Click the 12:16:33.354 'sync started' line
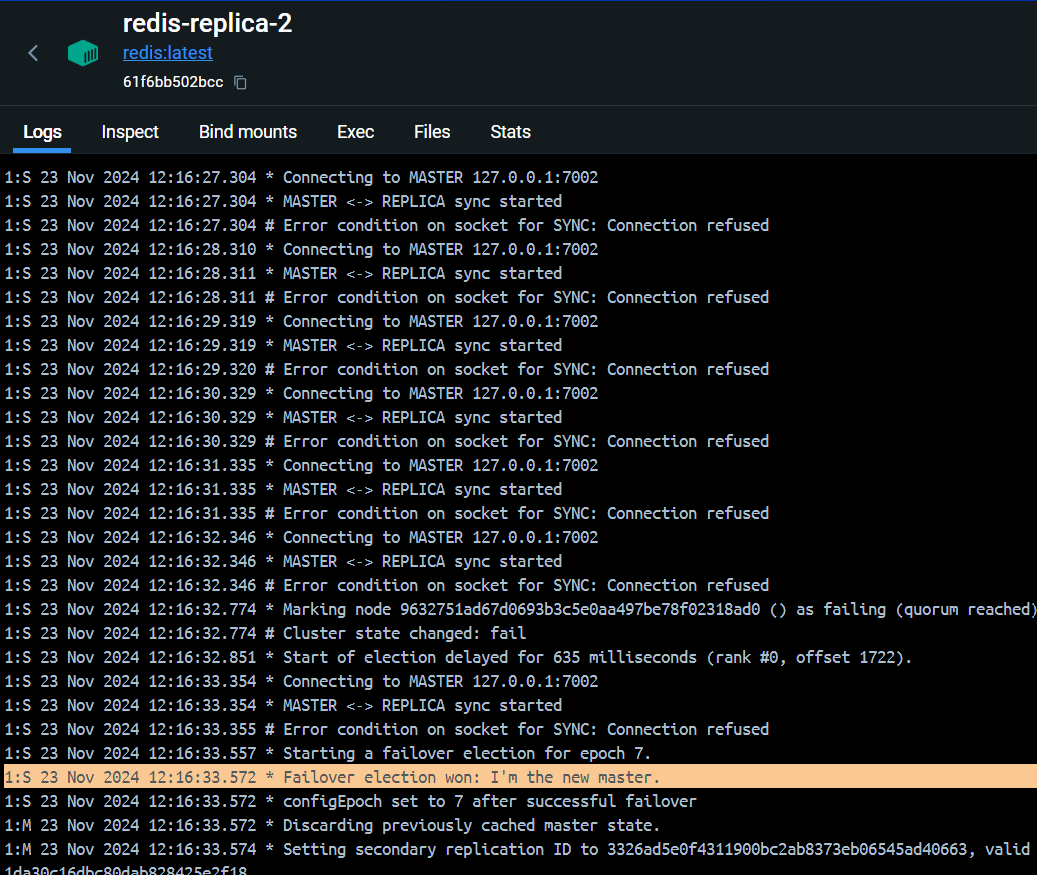Screen dimensions: 1037x875 pos(283,705)
